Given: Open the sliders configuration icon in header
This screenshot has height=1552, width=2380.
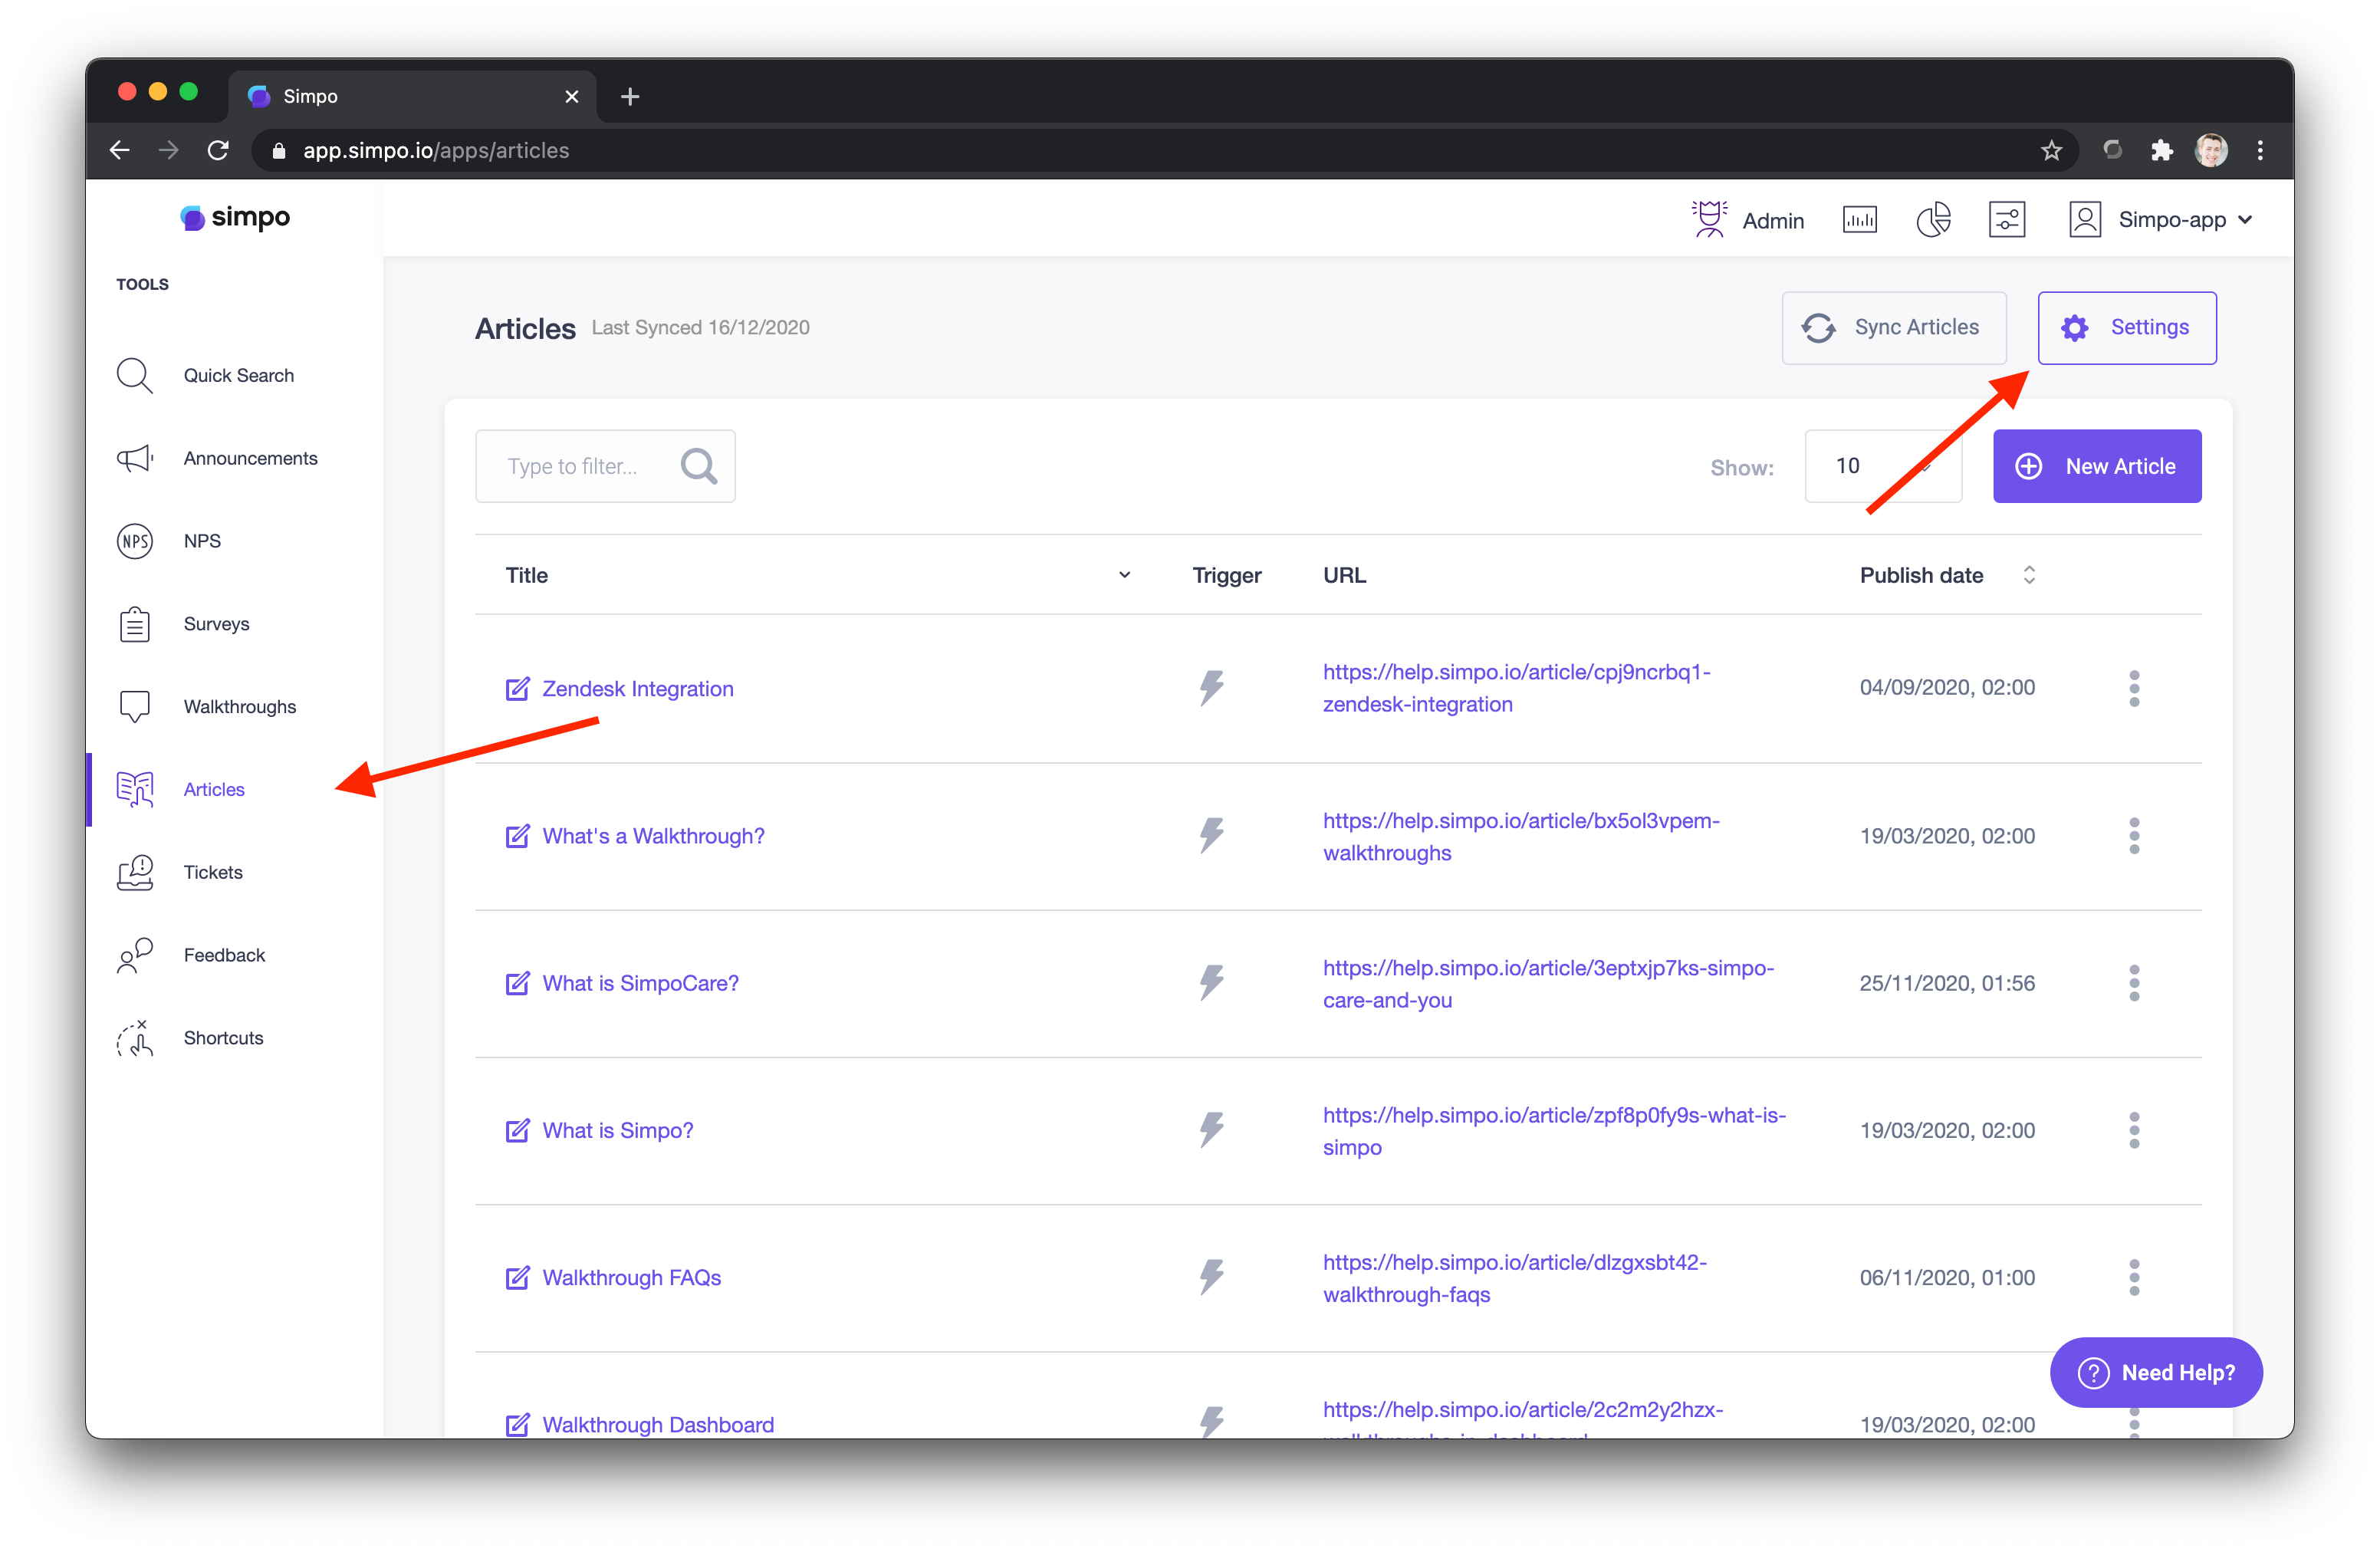Looking at the screenshot, I should (2007, 219).
